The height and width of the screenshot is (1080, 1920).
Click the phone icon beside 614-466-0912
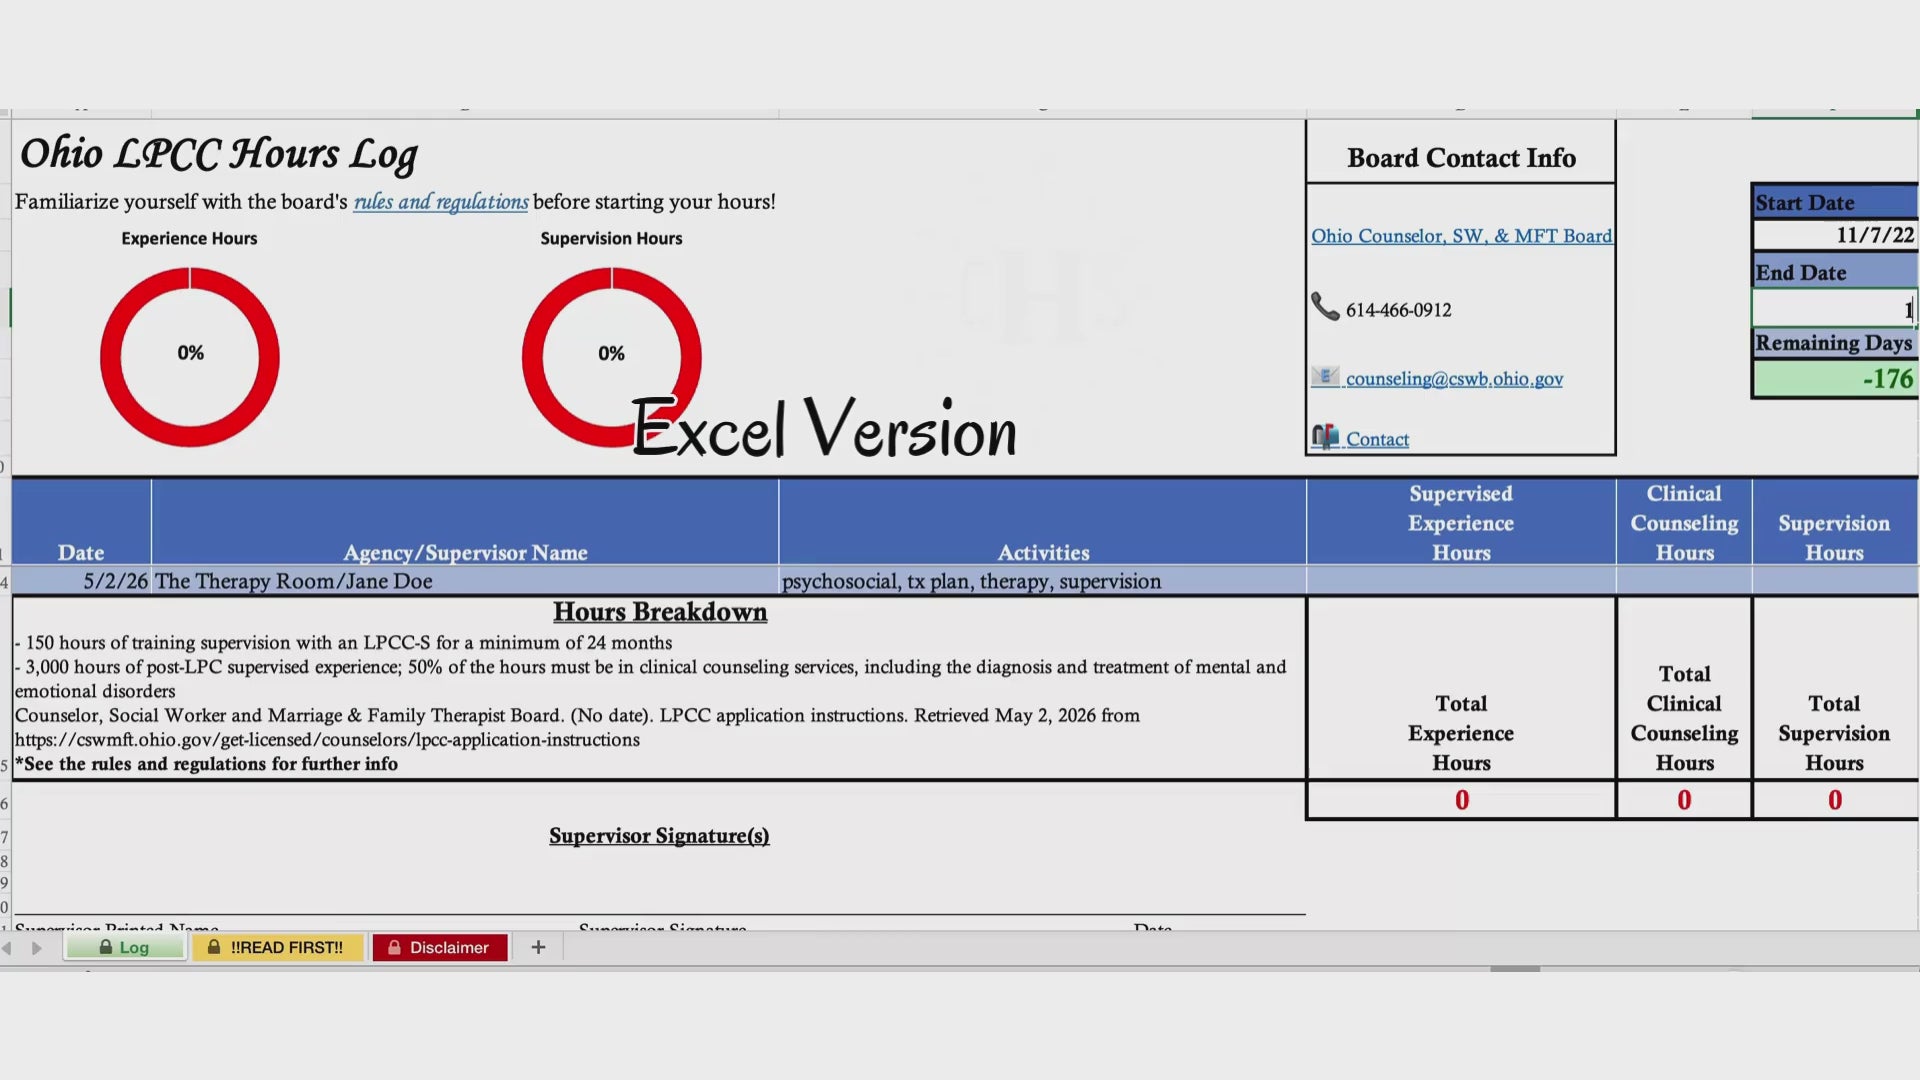click(1325, 307)
